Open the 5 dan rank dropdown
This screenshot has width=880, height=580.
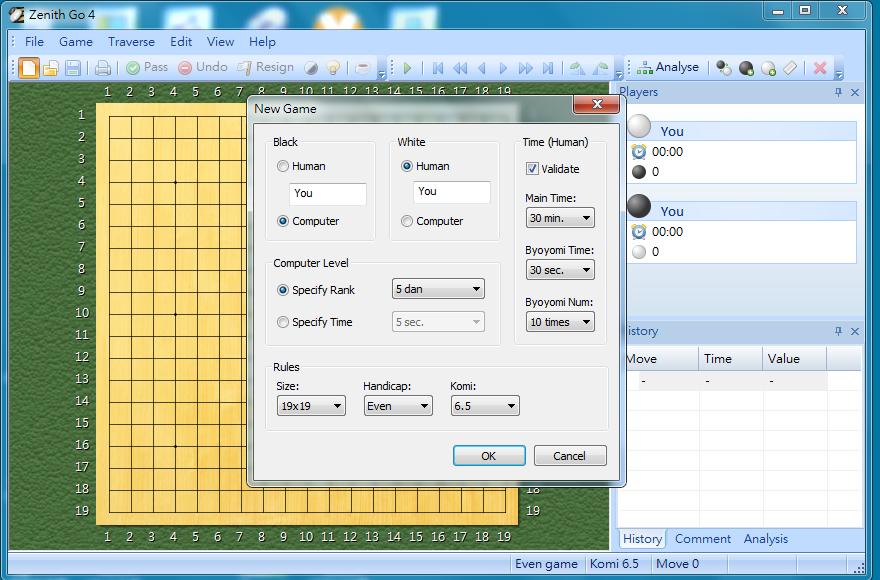point(438,289)
